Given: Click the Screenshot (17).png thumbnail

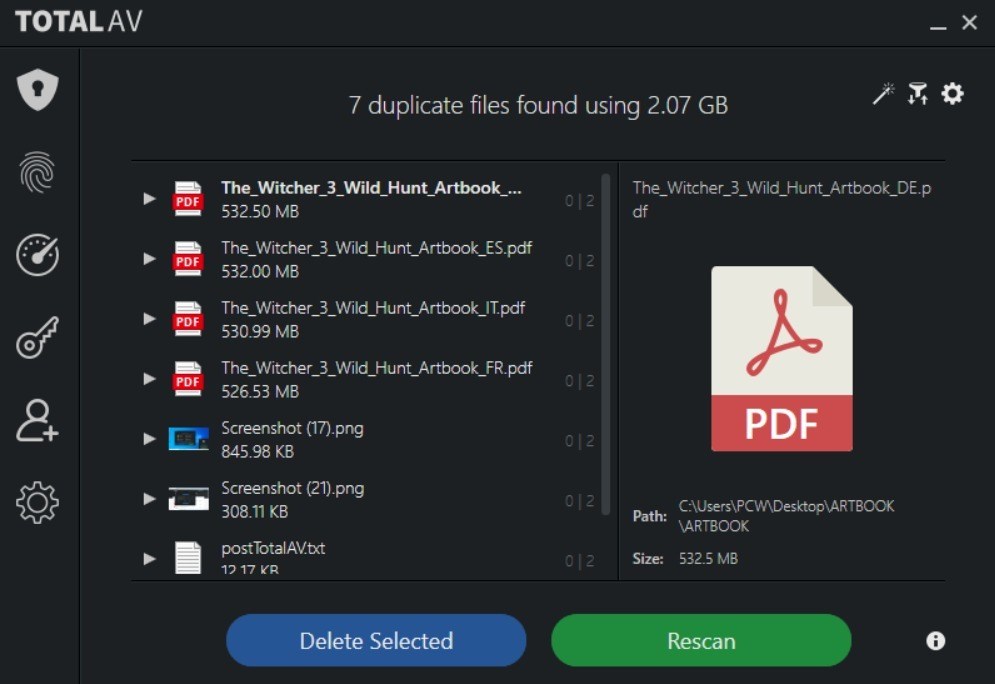Looking at the screenshot, I should (x=188, y=439).
